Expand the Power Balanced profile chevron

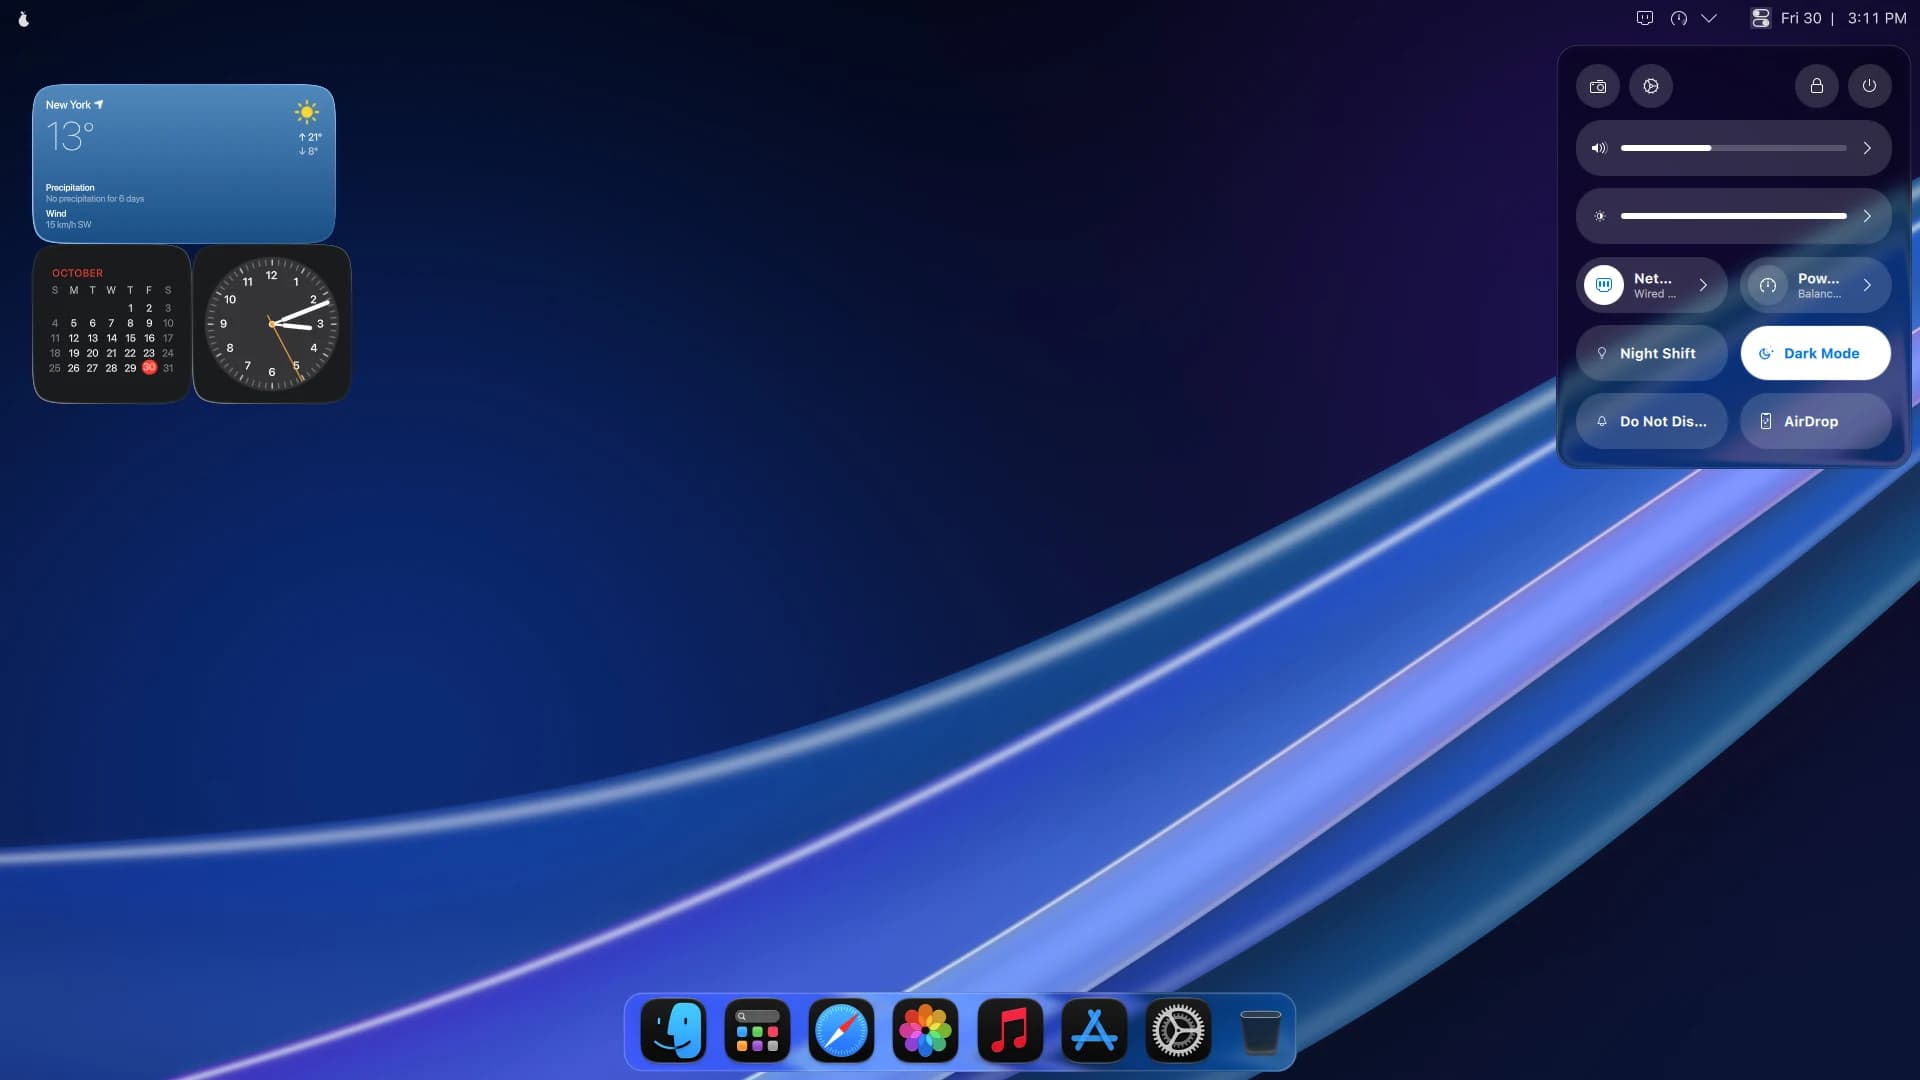[x=1867, y=285]
